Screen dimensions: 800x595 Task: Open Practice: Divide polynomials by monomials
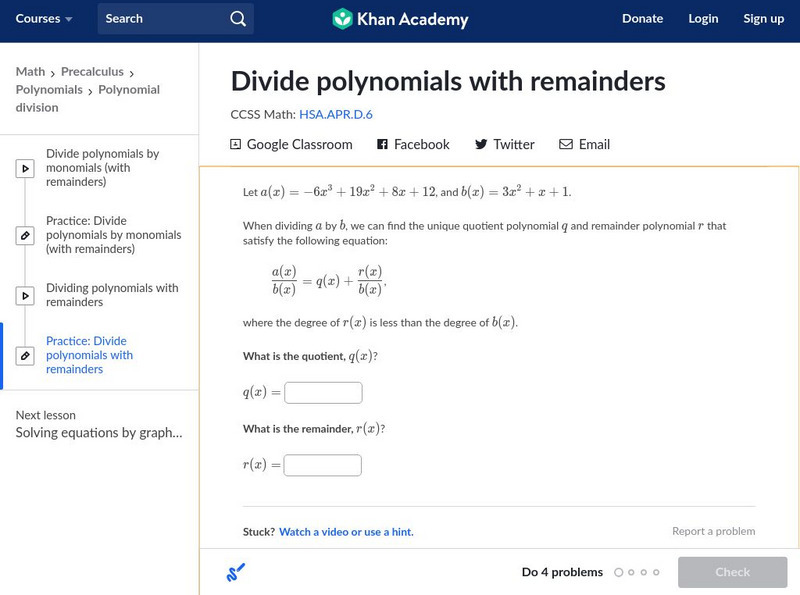(x=113, y=235)
